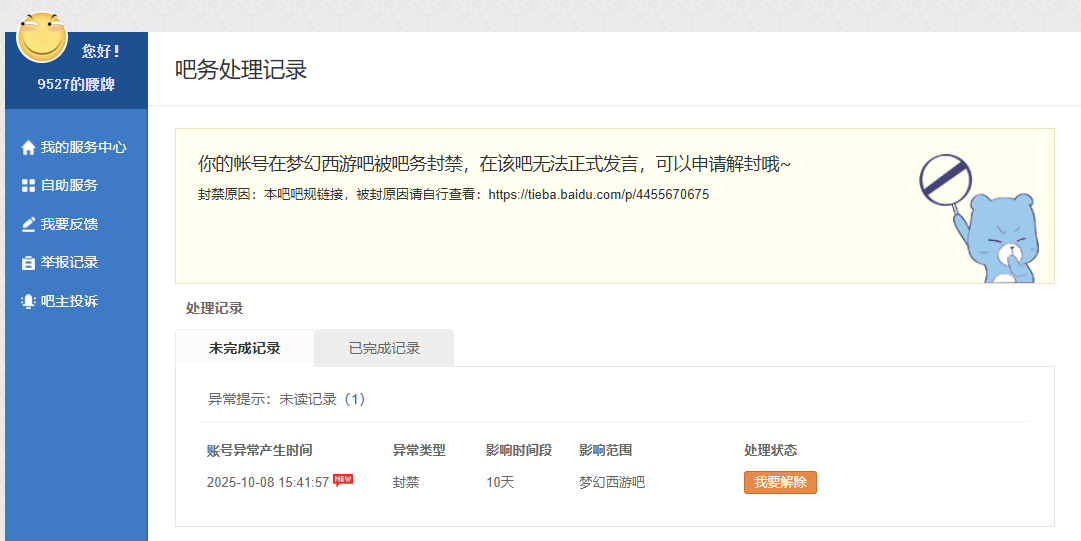Click the pencil icon beside 我要反馈
1081x541 pixels.
(x=28, y=224)
